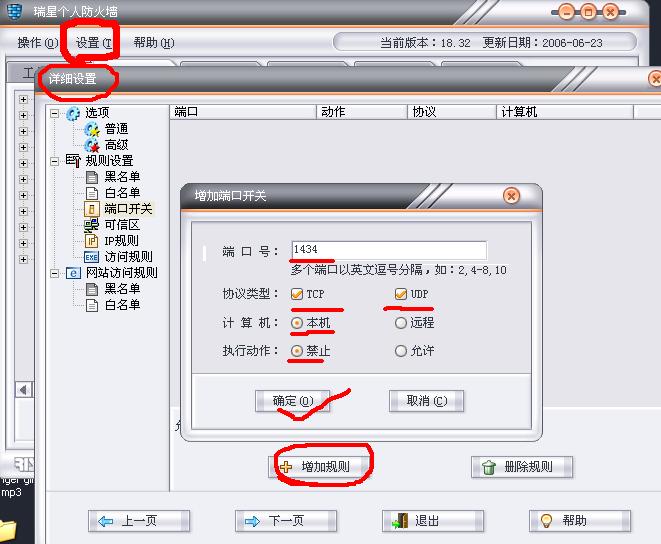Click the IP规则 icon
This screenshot has height=544, width=661.
tap(91, 241)
